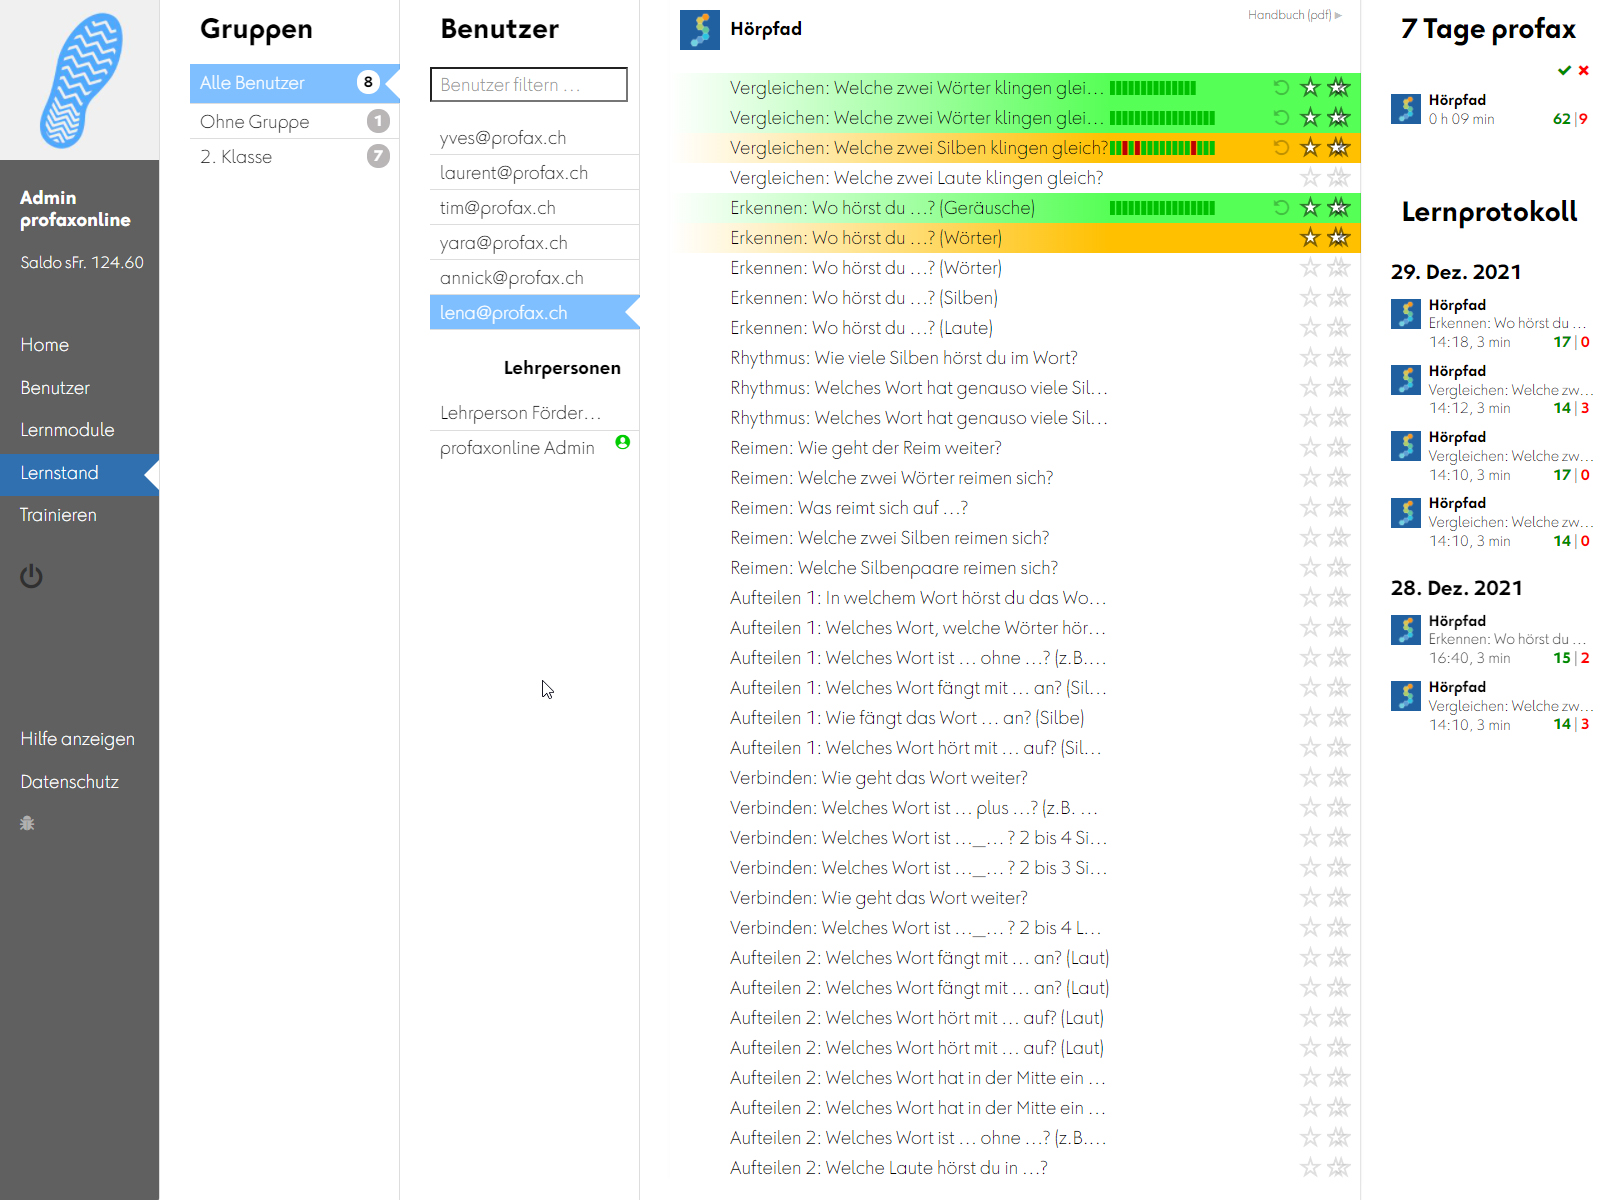Toggle single star for 'Reimen: Welche zwei Wörter reimen sich?'
Viewport: 1600px width, 1200px height.
[x=1310, y=478]
